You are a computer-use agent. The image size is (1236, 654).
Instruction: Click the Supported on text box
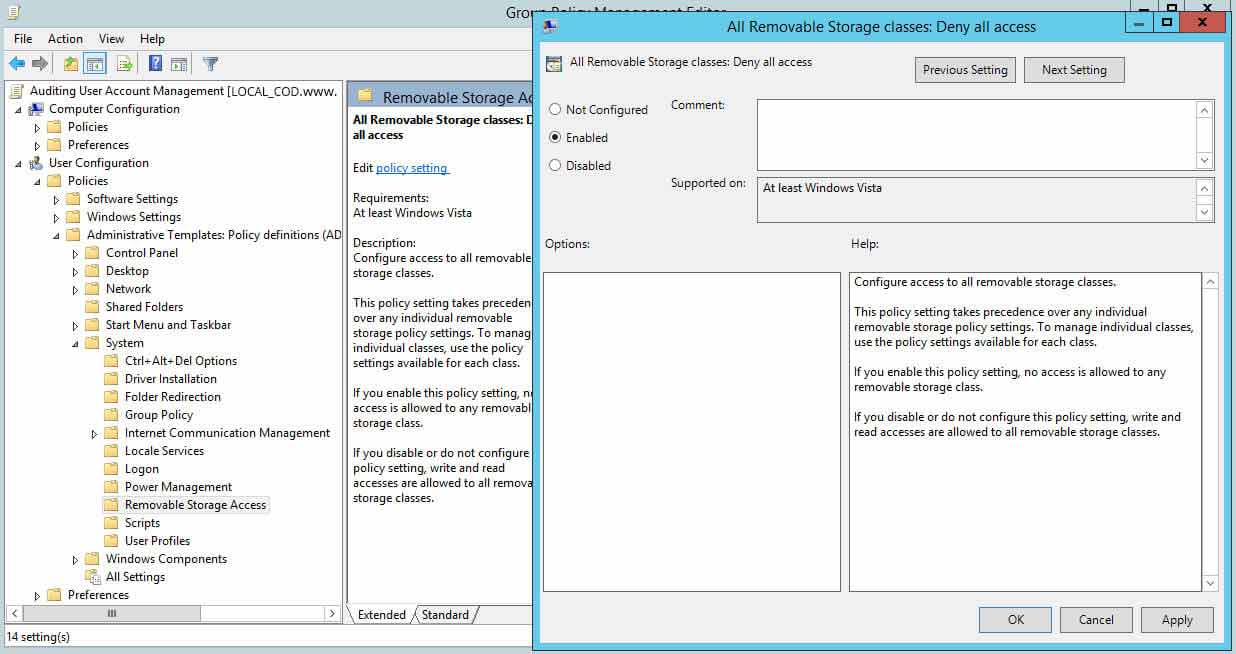pos(976,200)
